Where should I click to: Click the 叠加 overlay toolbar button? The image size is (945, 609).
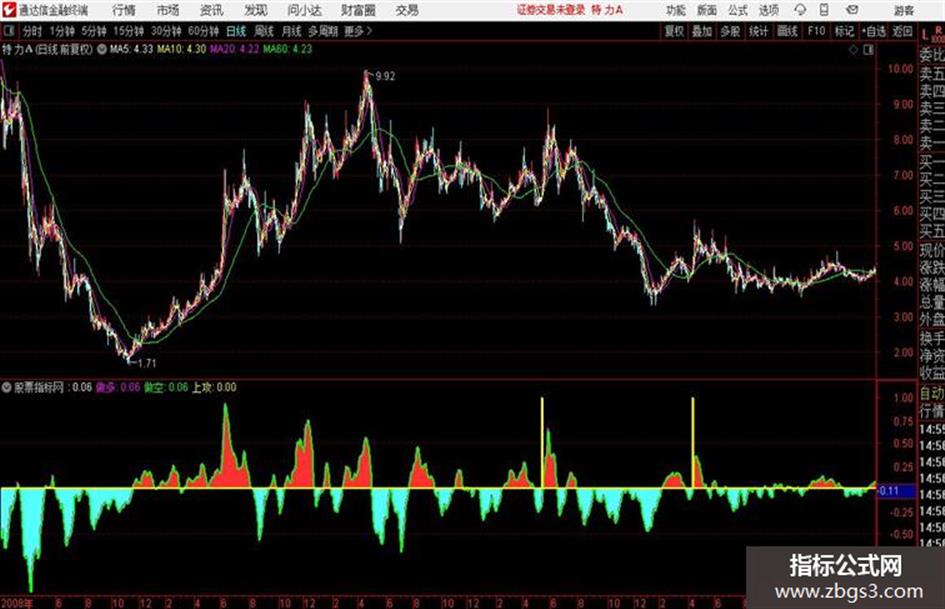pyautogui.click(x=702, y=31)
